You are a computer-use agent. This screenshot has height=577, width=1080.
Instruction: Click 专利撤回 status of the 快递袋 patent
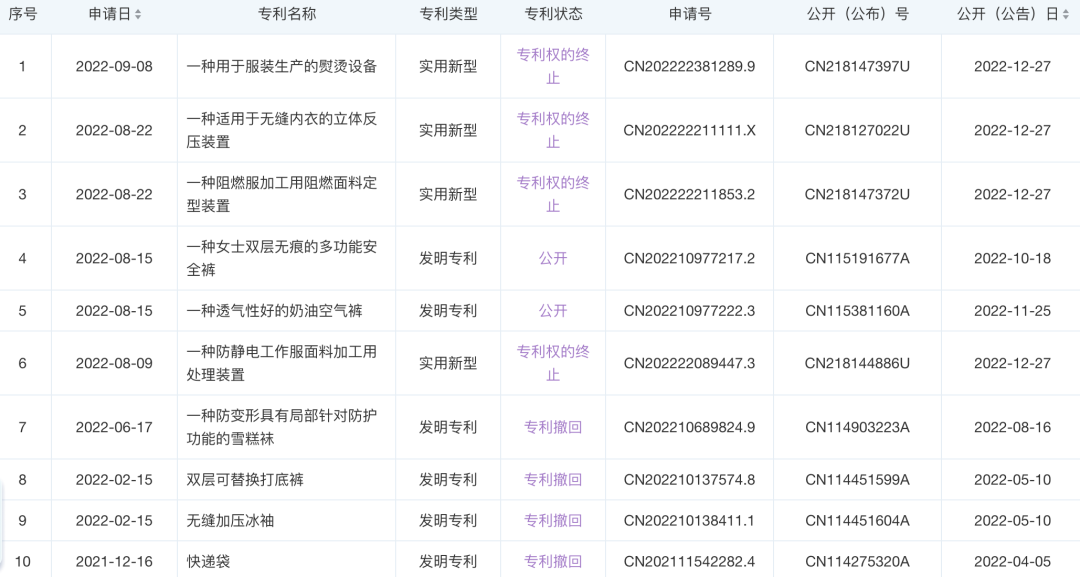pos(552,561)
